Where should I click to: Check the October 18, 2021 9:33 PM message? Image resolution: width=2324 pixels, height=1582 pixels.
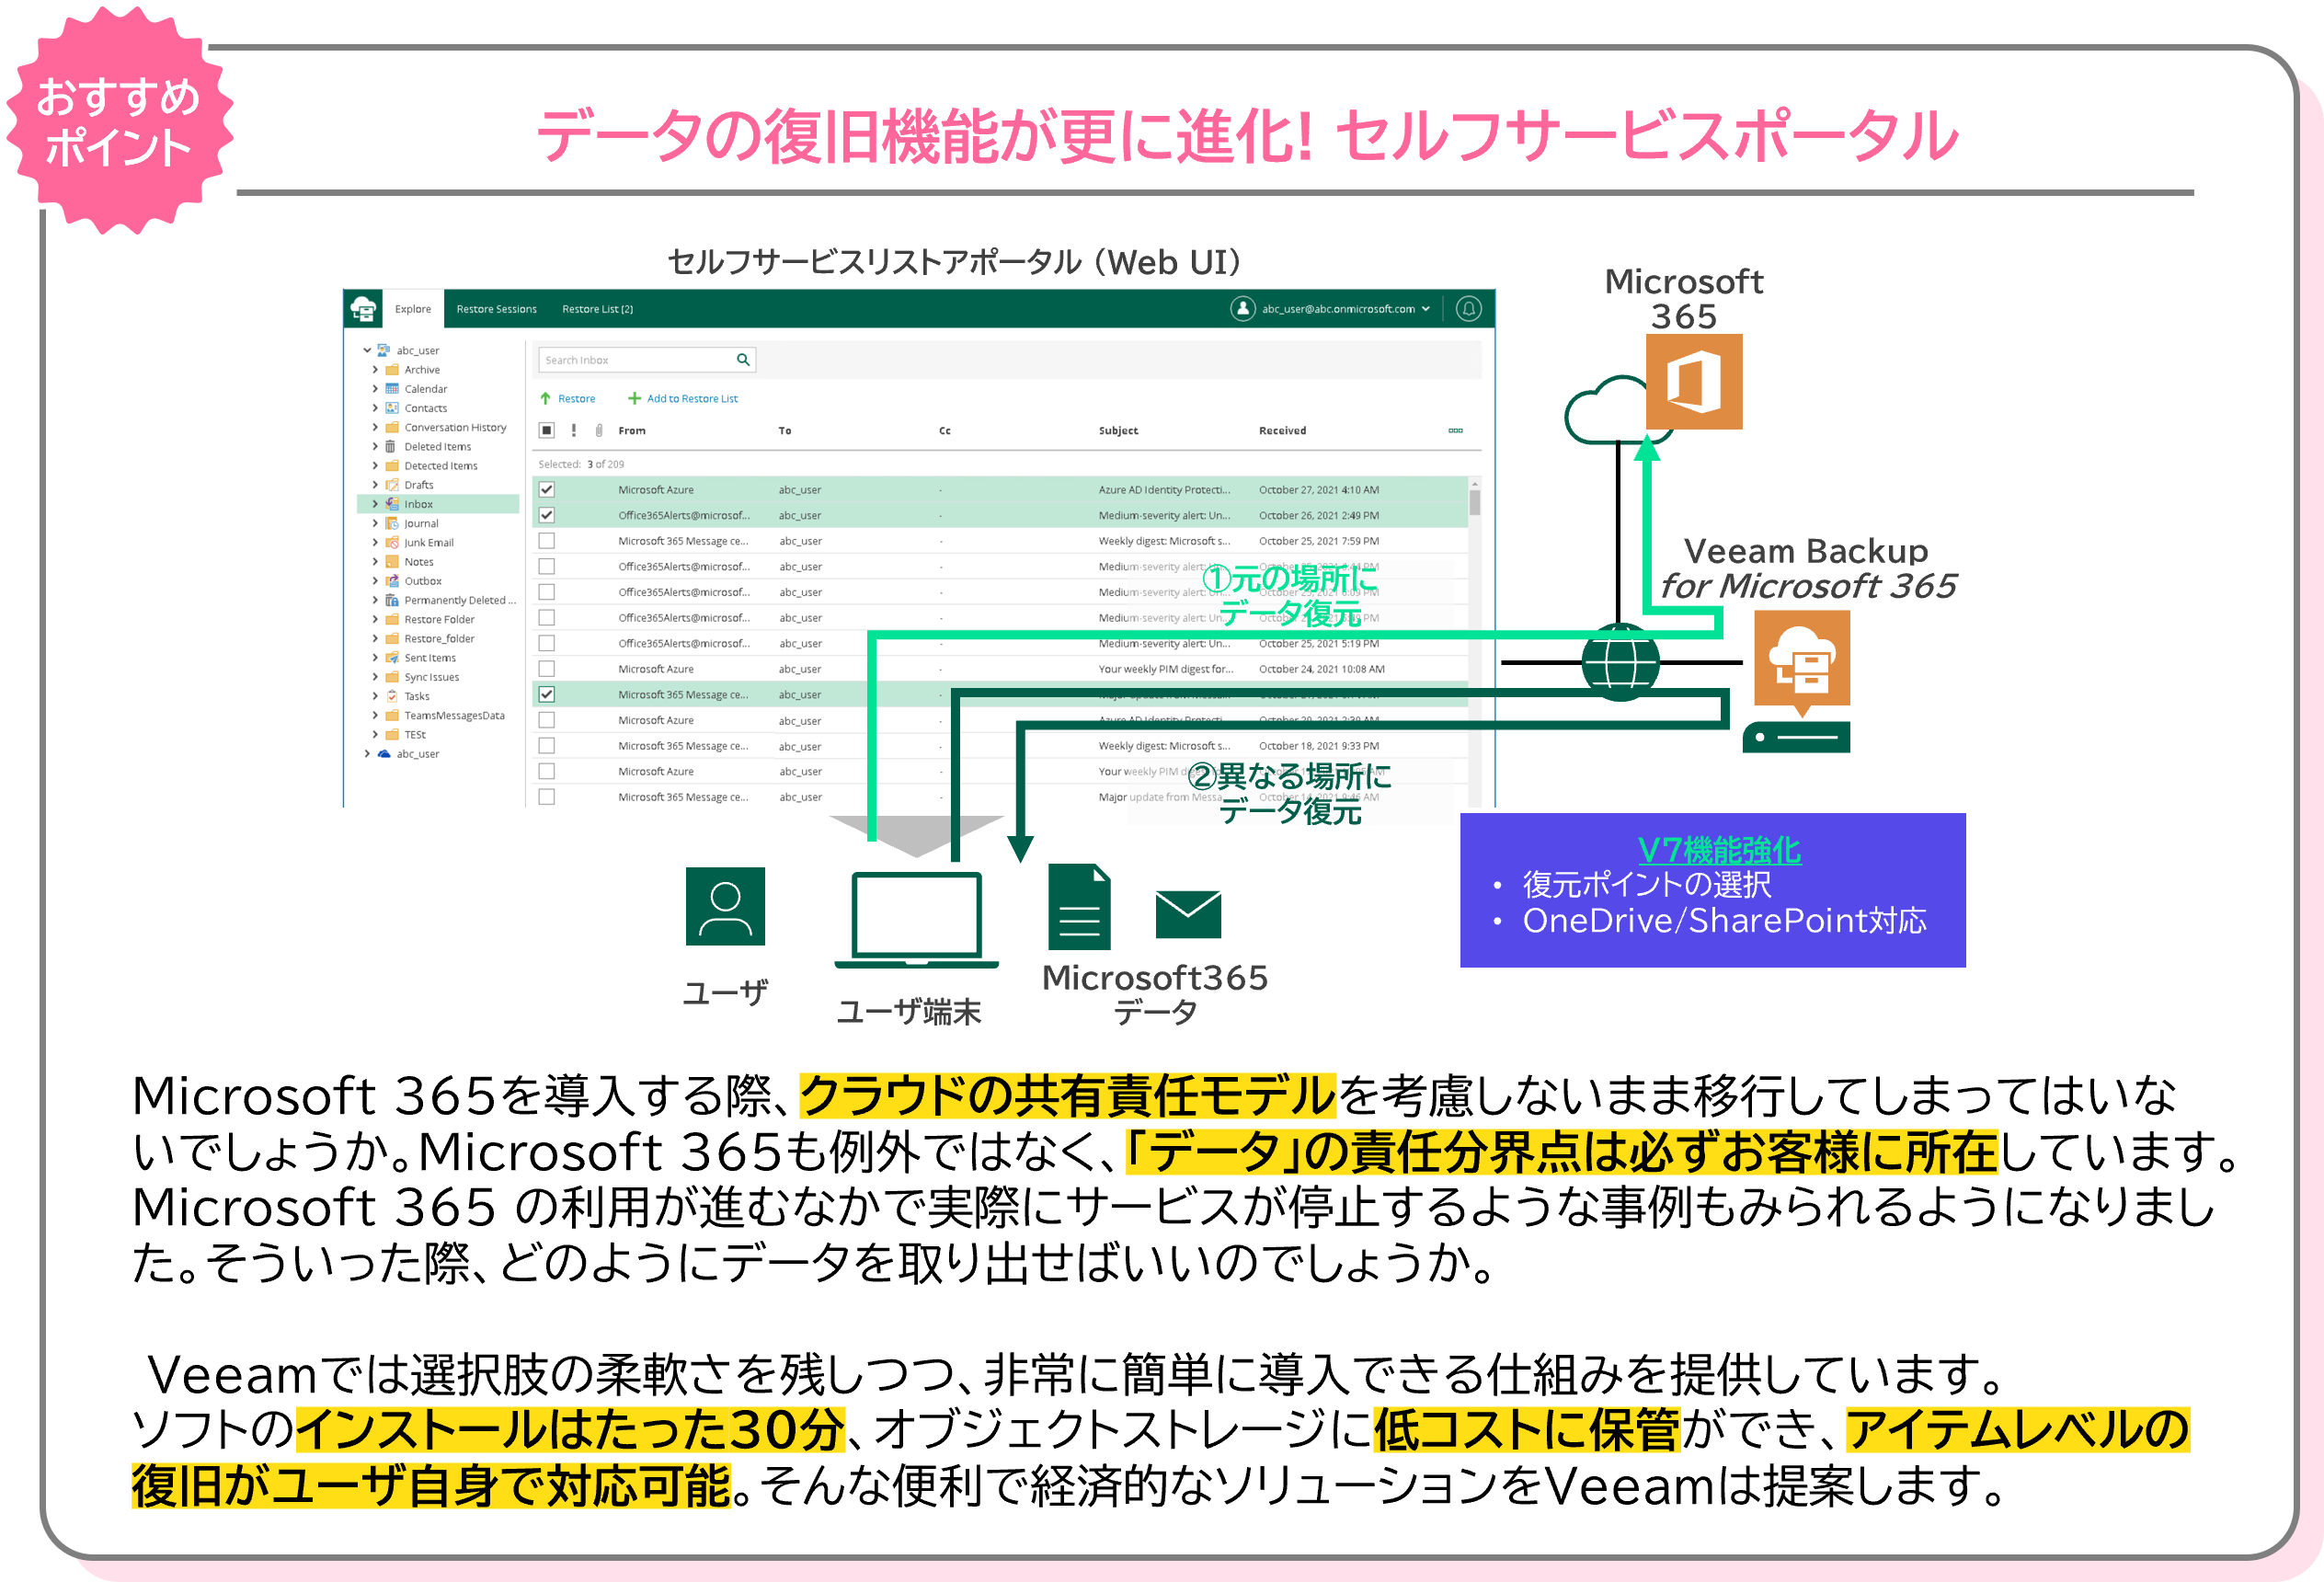click(547, 746)
